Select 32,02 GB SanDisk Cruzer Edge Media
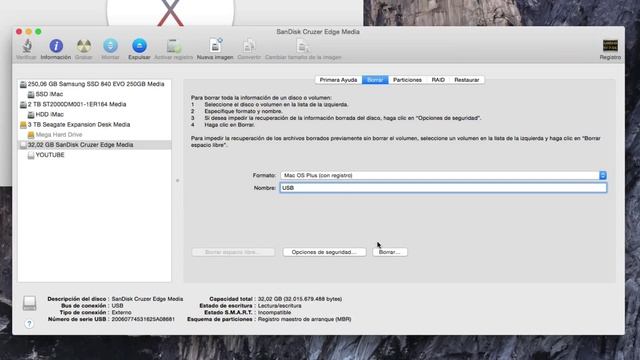The width and height of the screenshot is (640, 360). 94,145
